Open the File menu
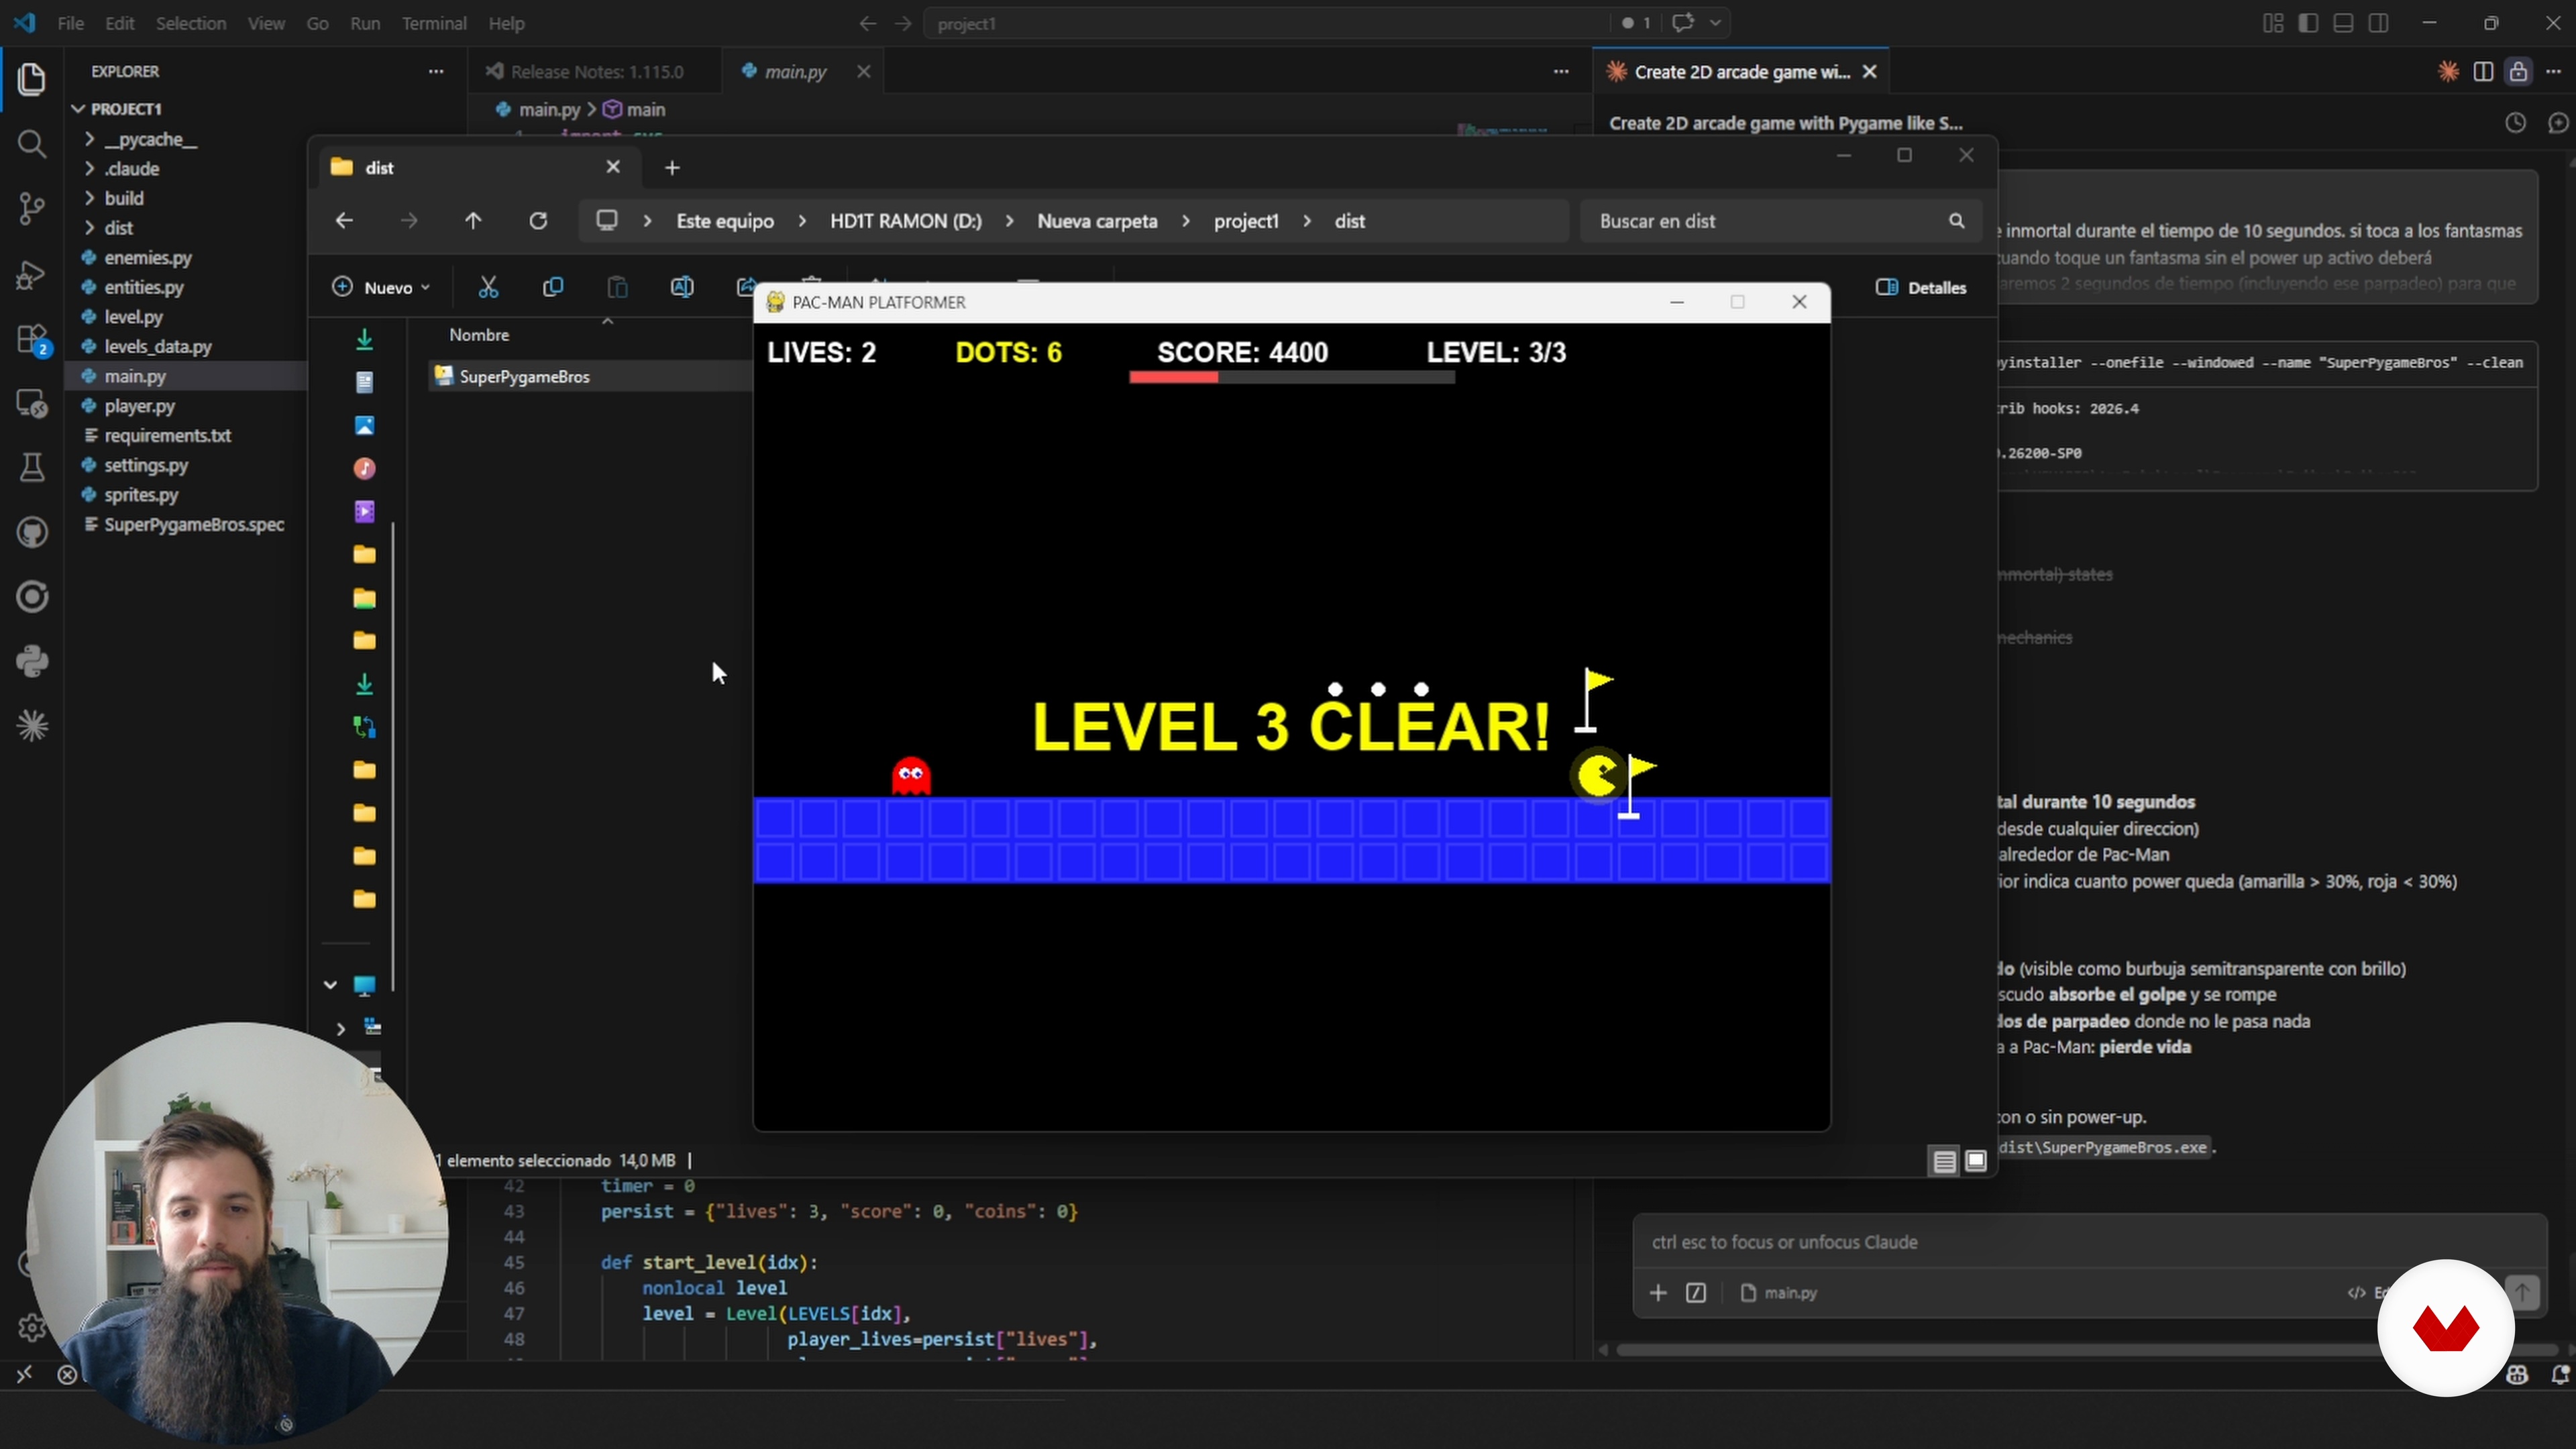The width and height of the screenshot is (2576, 1449). [70, 23]
